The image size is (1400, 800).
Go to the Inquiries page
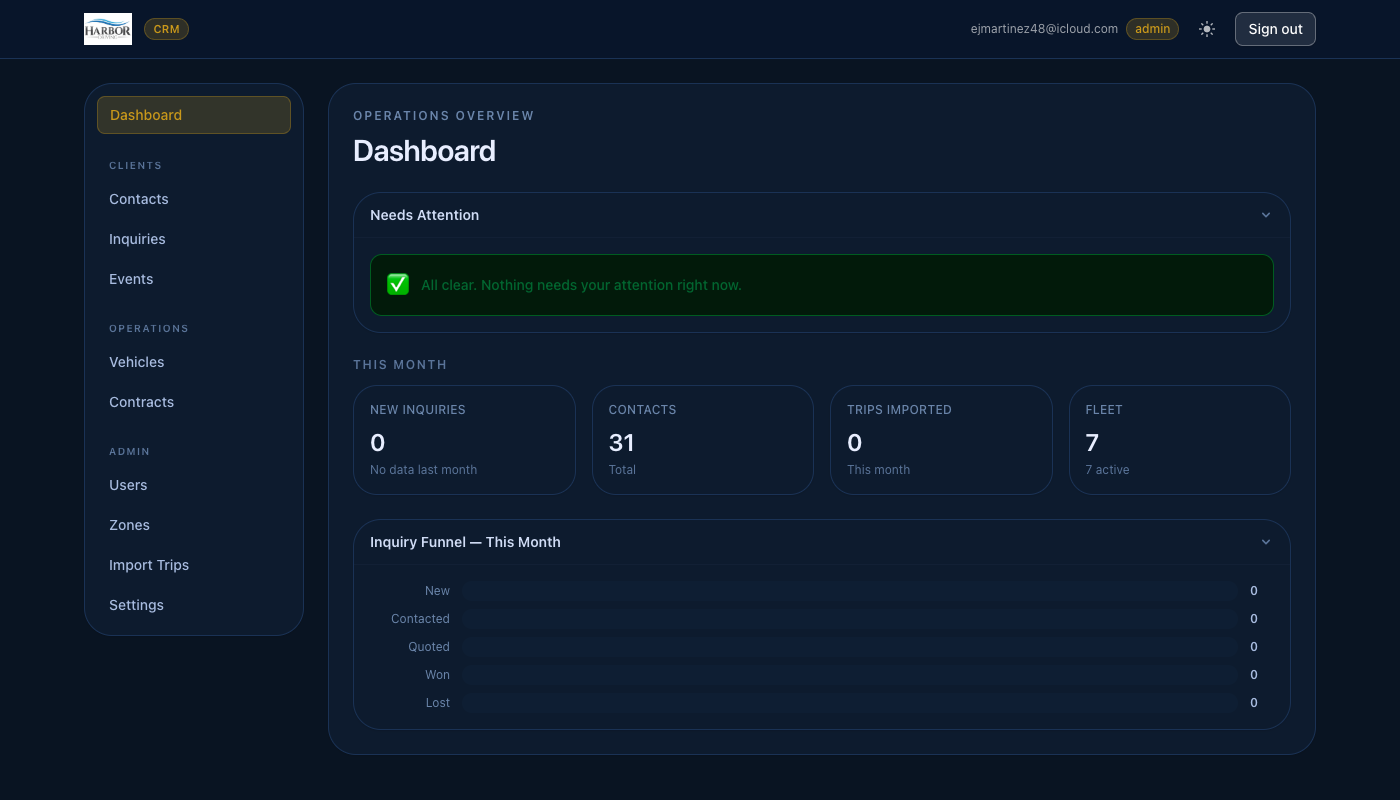[137, 239]
